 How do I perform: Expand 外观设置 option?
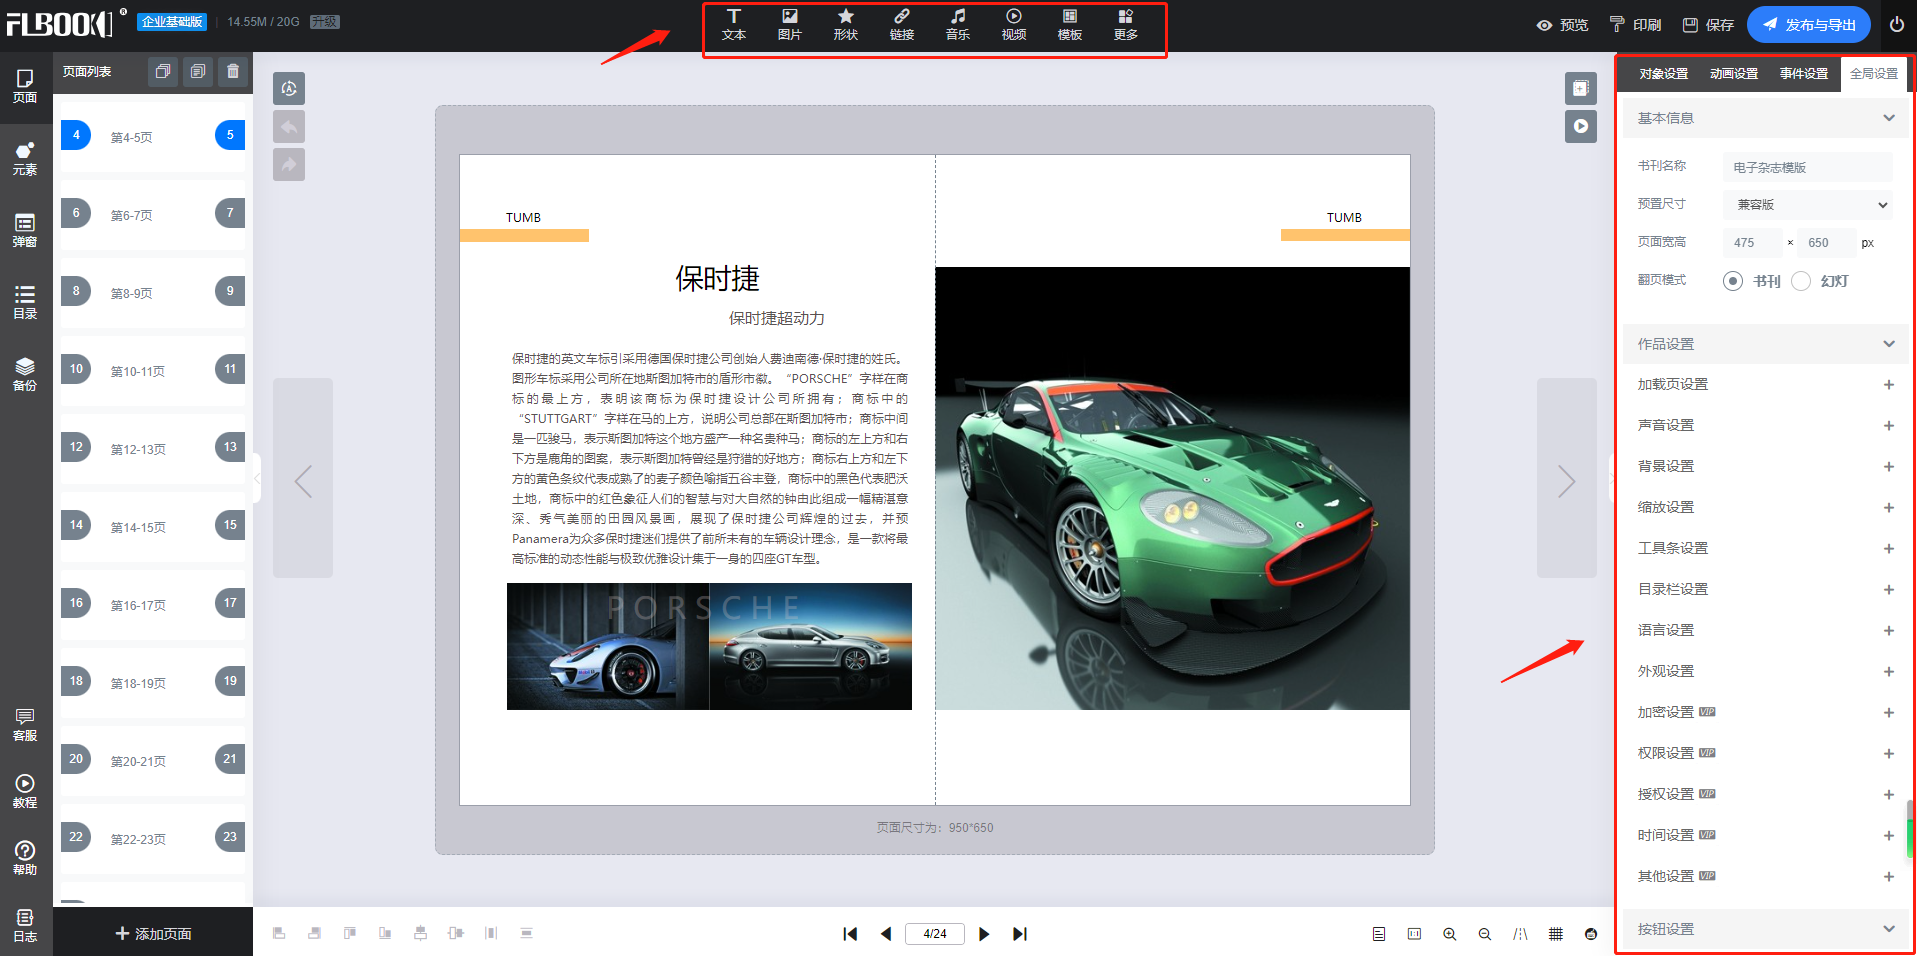[x=1889, y=672]
